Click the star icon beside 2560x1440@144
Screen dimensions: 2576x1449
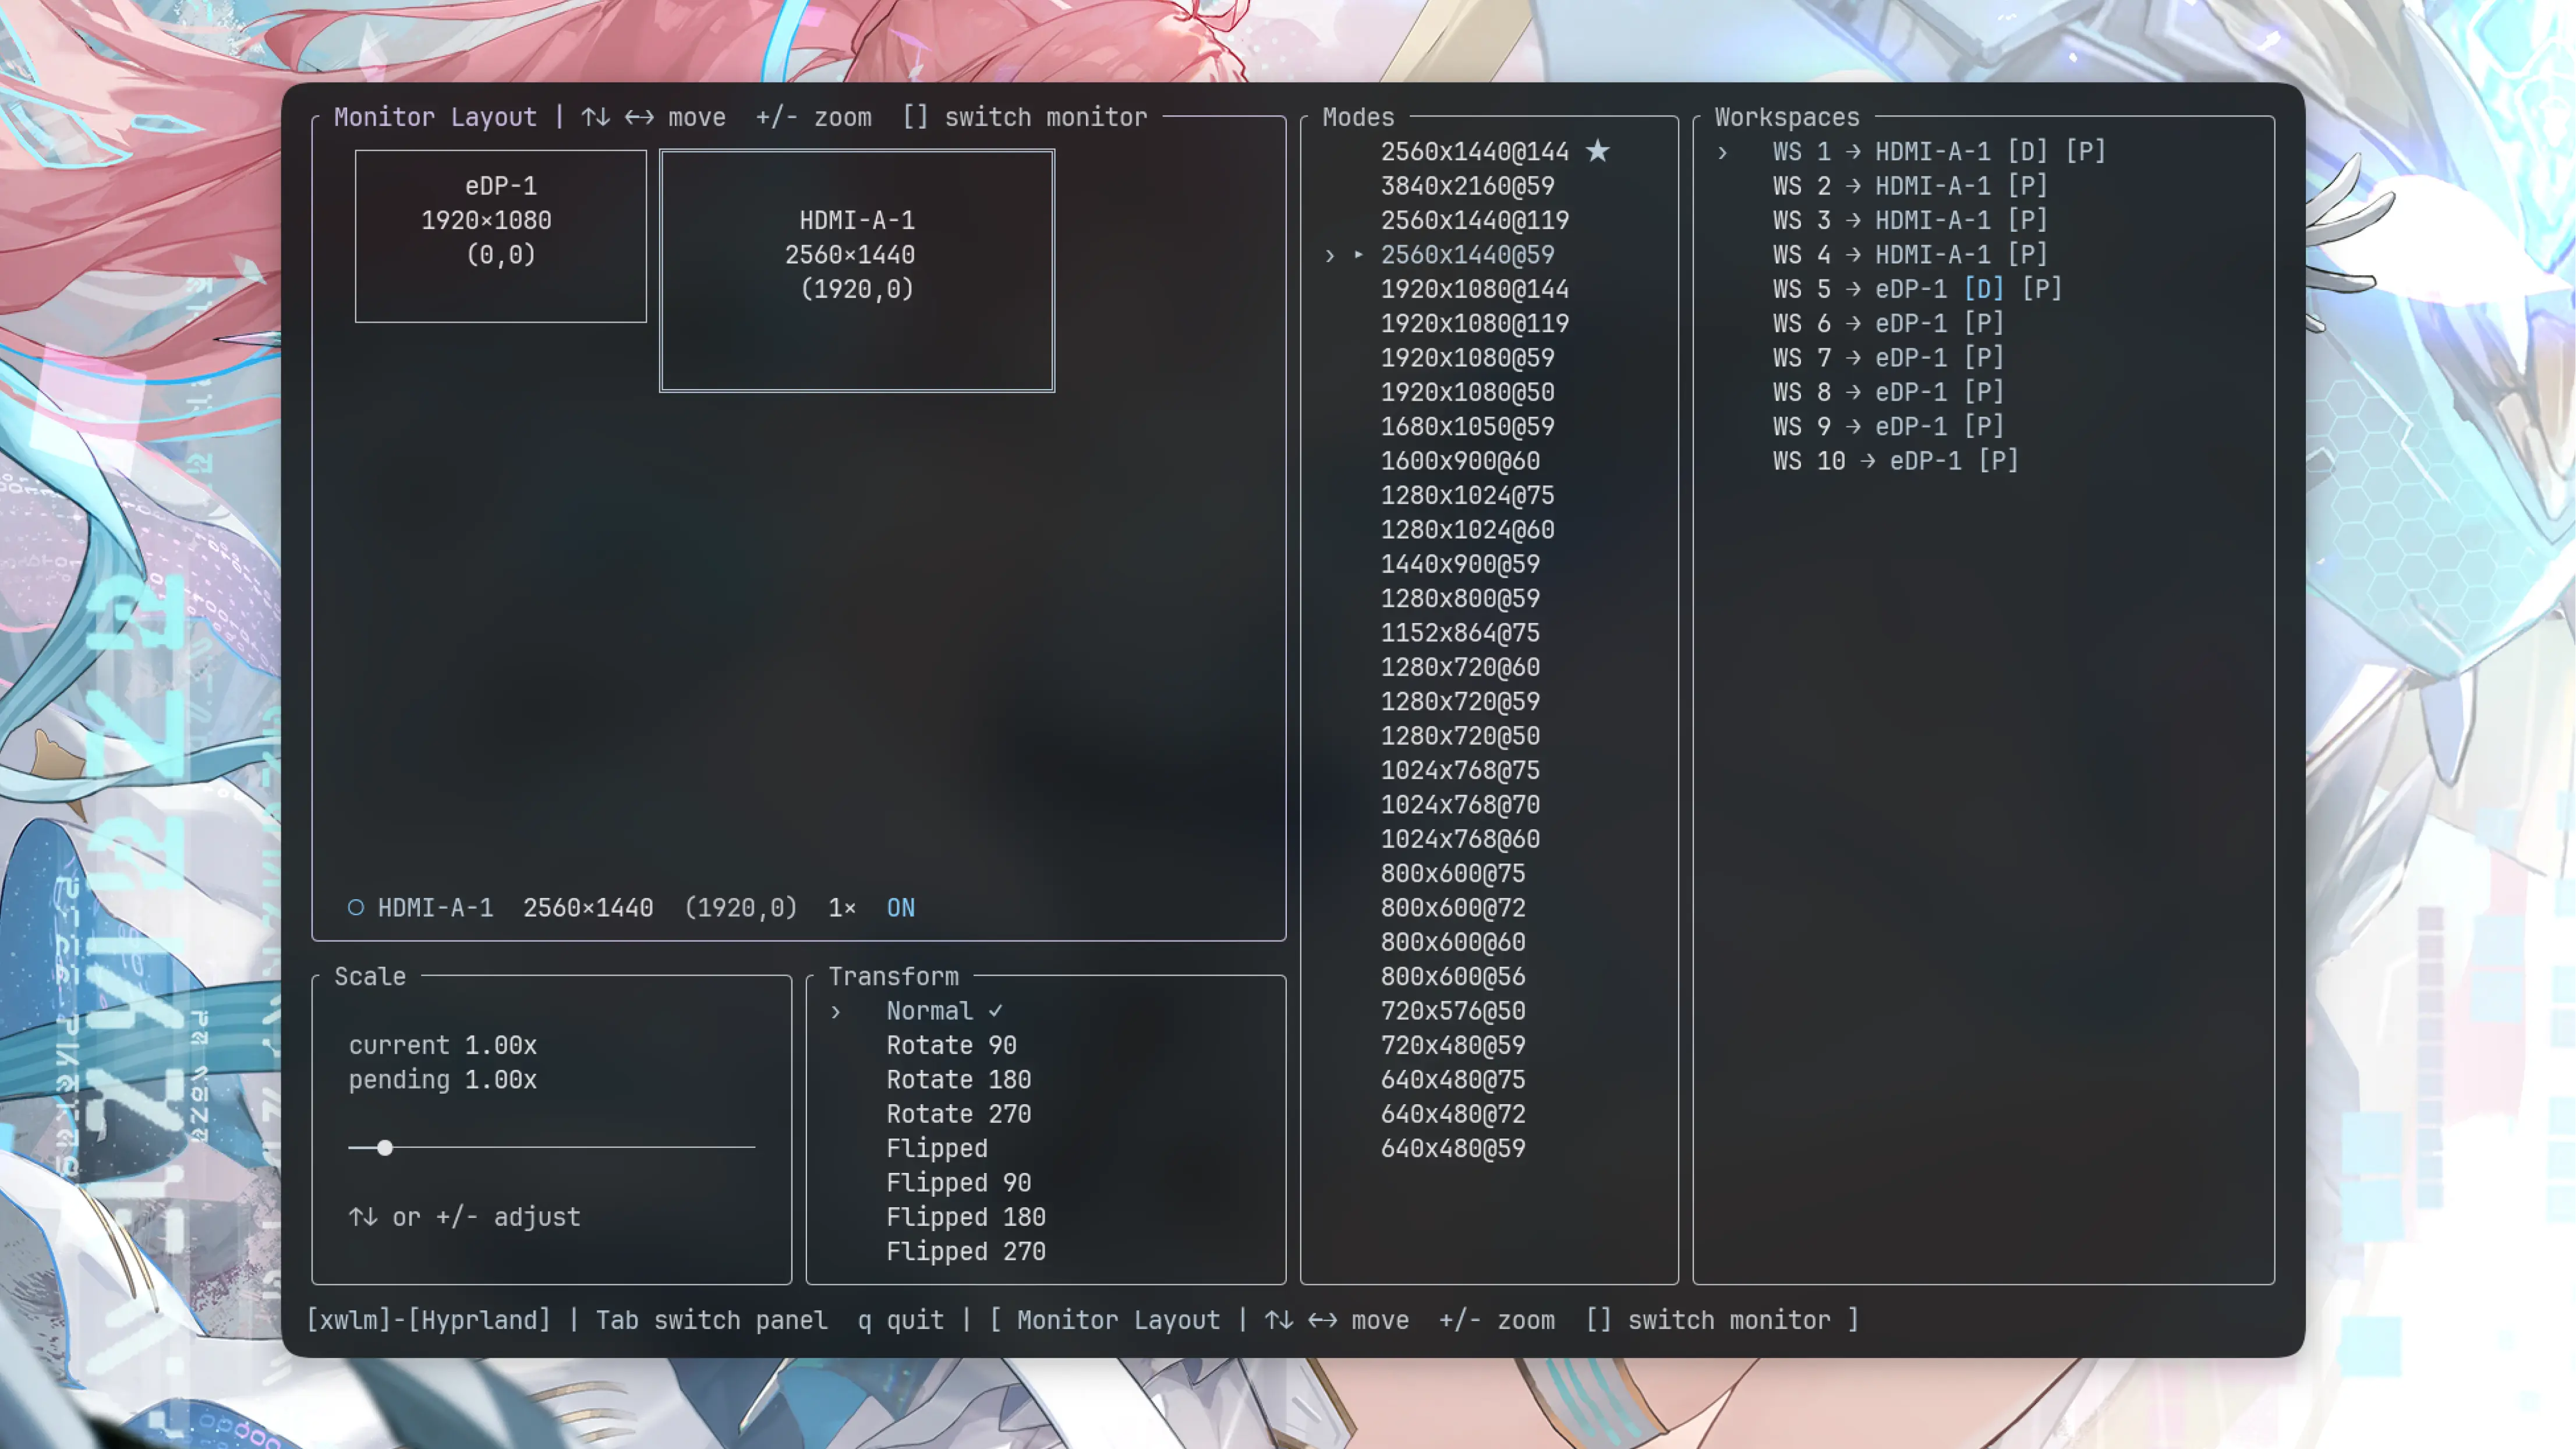1598,151
